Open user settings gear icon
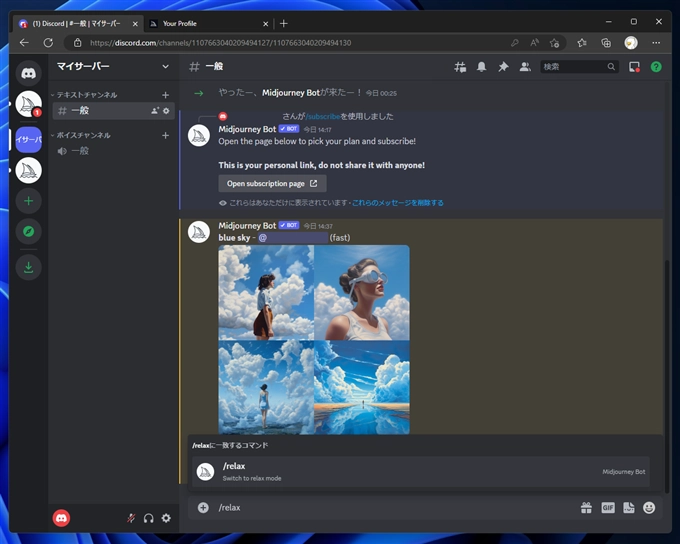Viewport: 680px width, 544px height. pyautogui.click(x=166, y=518)
